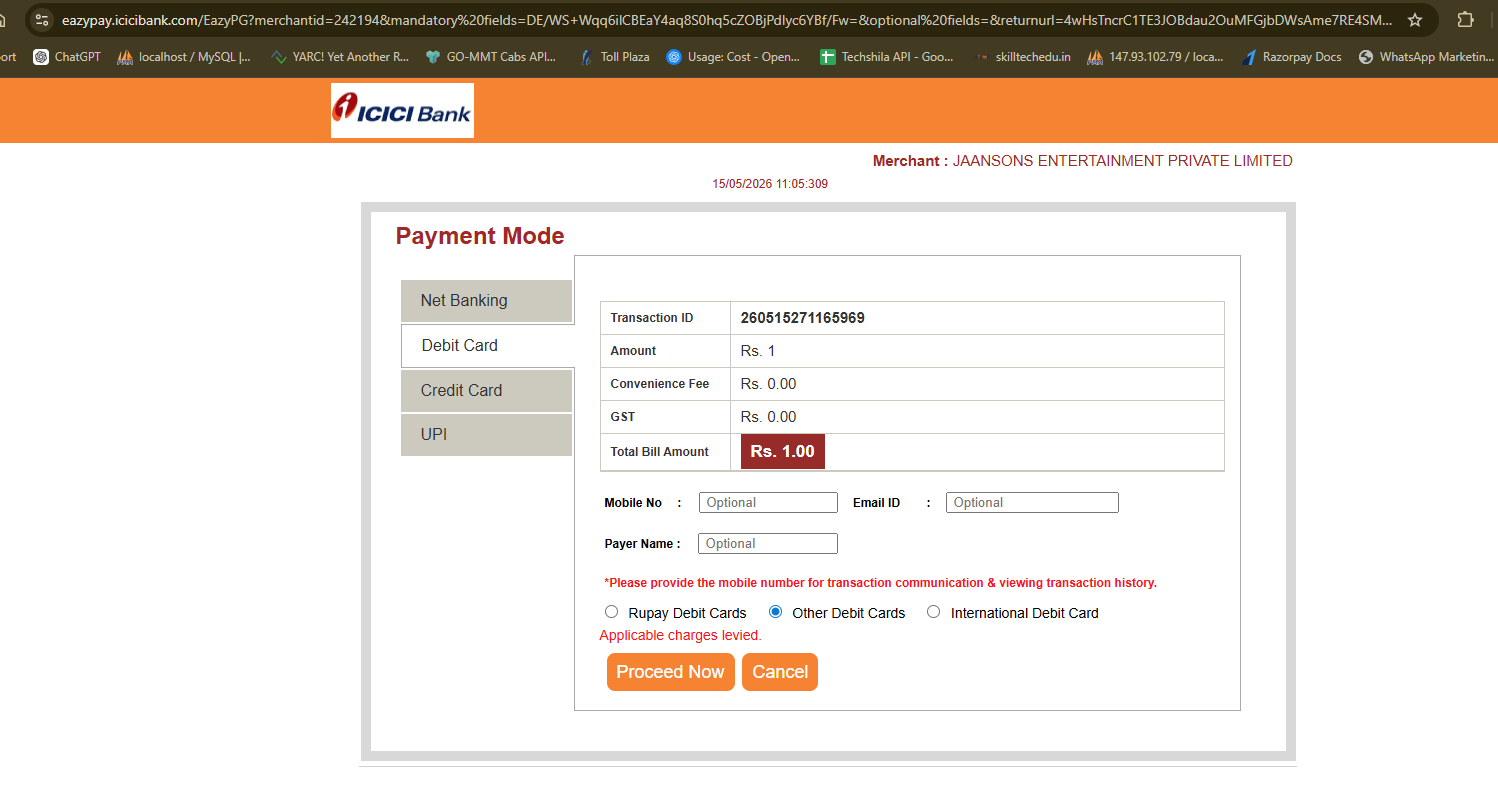Select Other Debit Cards option
The image size is (1498, 811).
pyautogui.click(x=775, y=612)
